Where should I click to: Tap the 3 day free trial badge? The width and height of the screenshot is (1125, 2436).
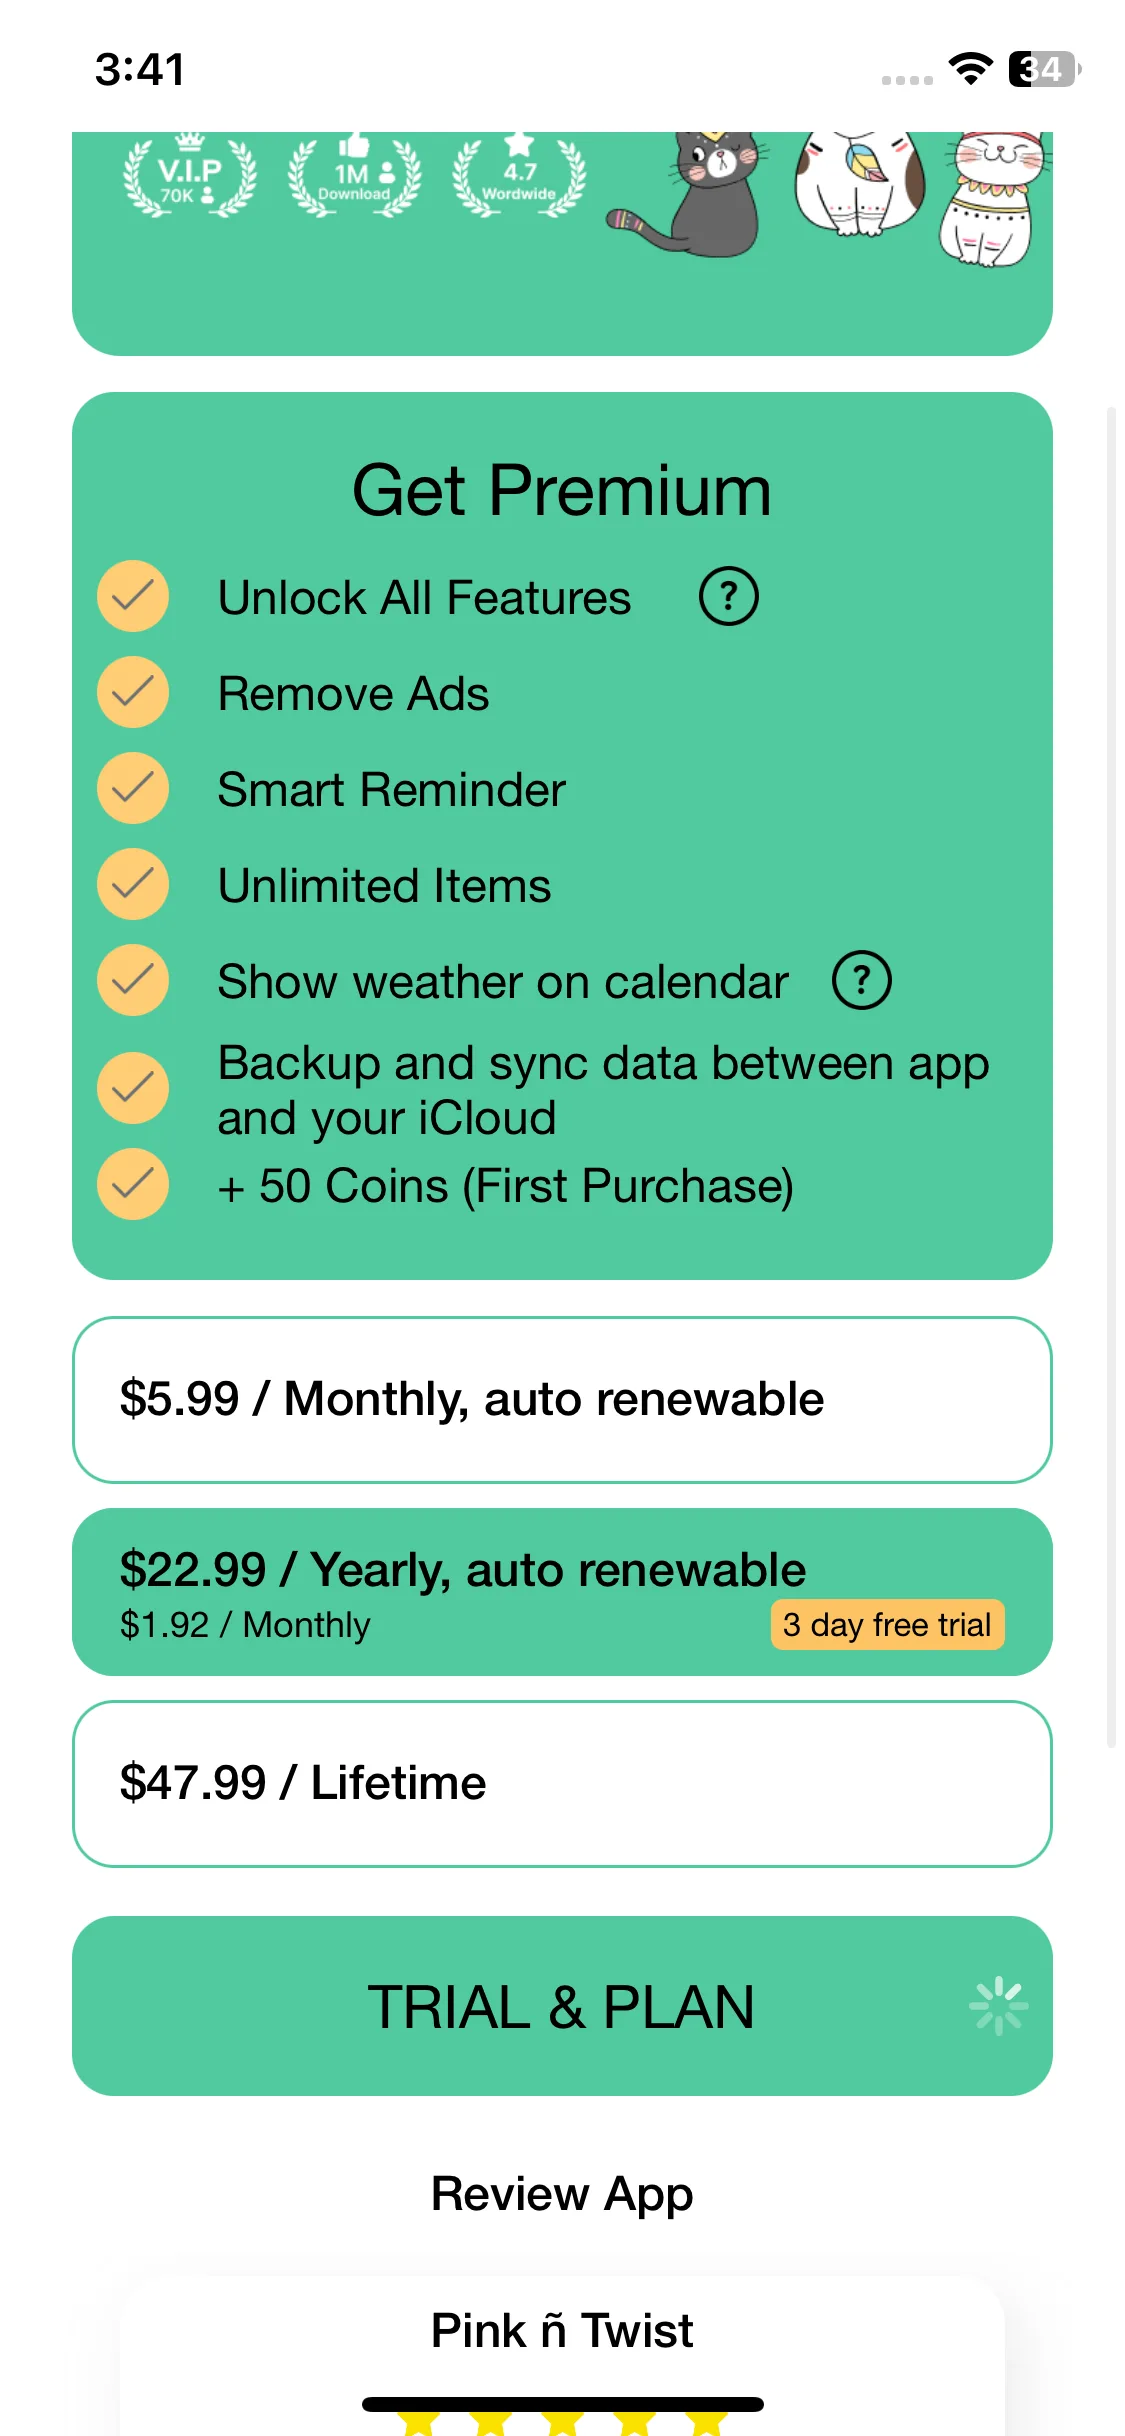[x=887, y=1625]
